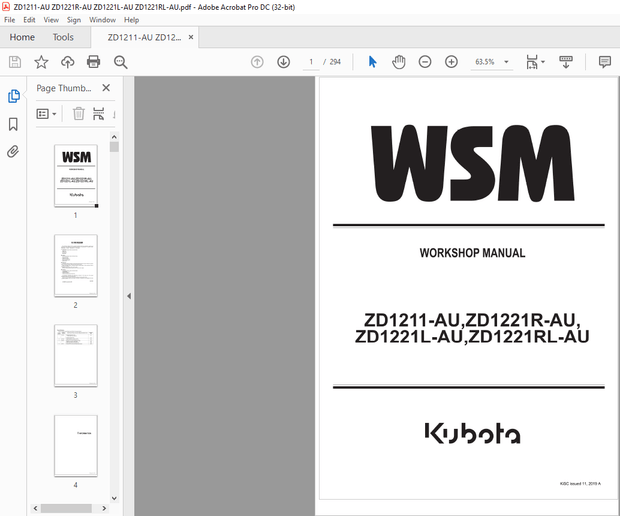Image resolution: width=620 pixels, height=516 pixels.
Task: Select page 3 thumbnail
Action: [75, 356]
